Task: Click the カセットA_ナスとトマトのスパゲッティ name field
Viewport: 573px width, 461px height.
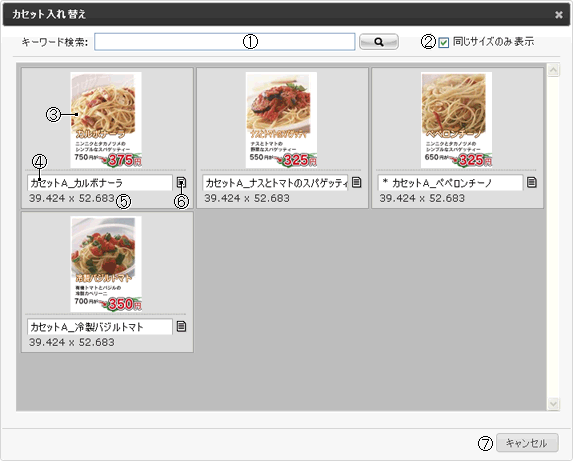Action: tap(275, 183)
